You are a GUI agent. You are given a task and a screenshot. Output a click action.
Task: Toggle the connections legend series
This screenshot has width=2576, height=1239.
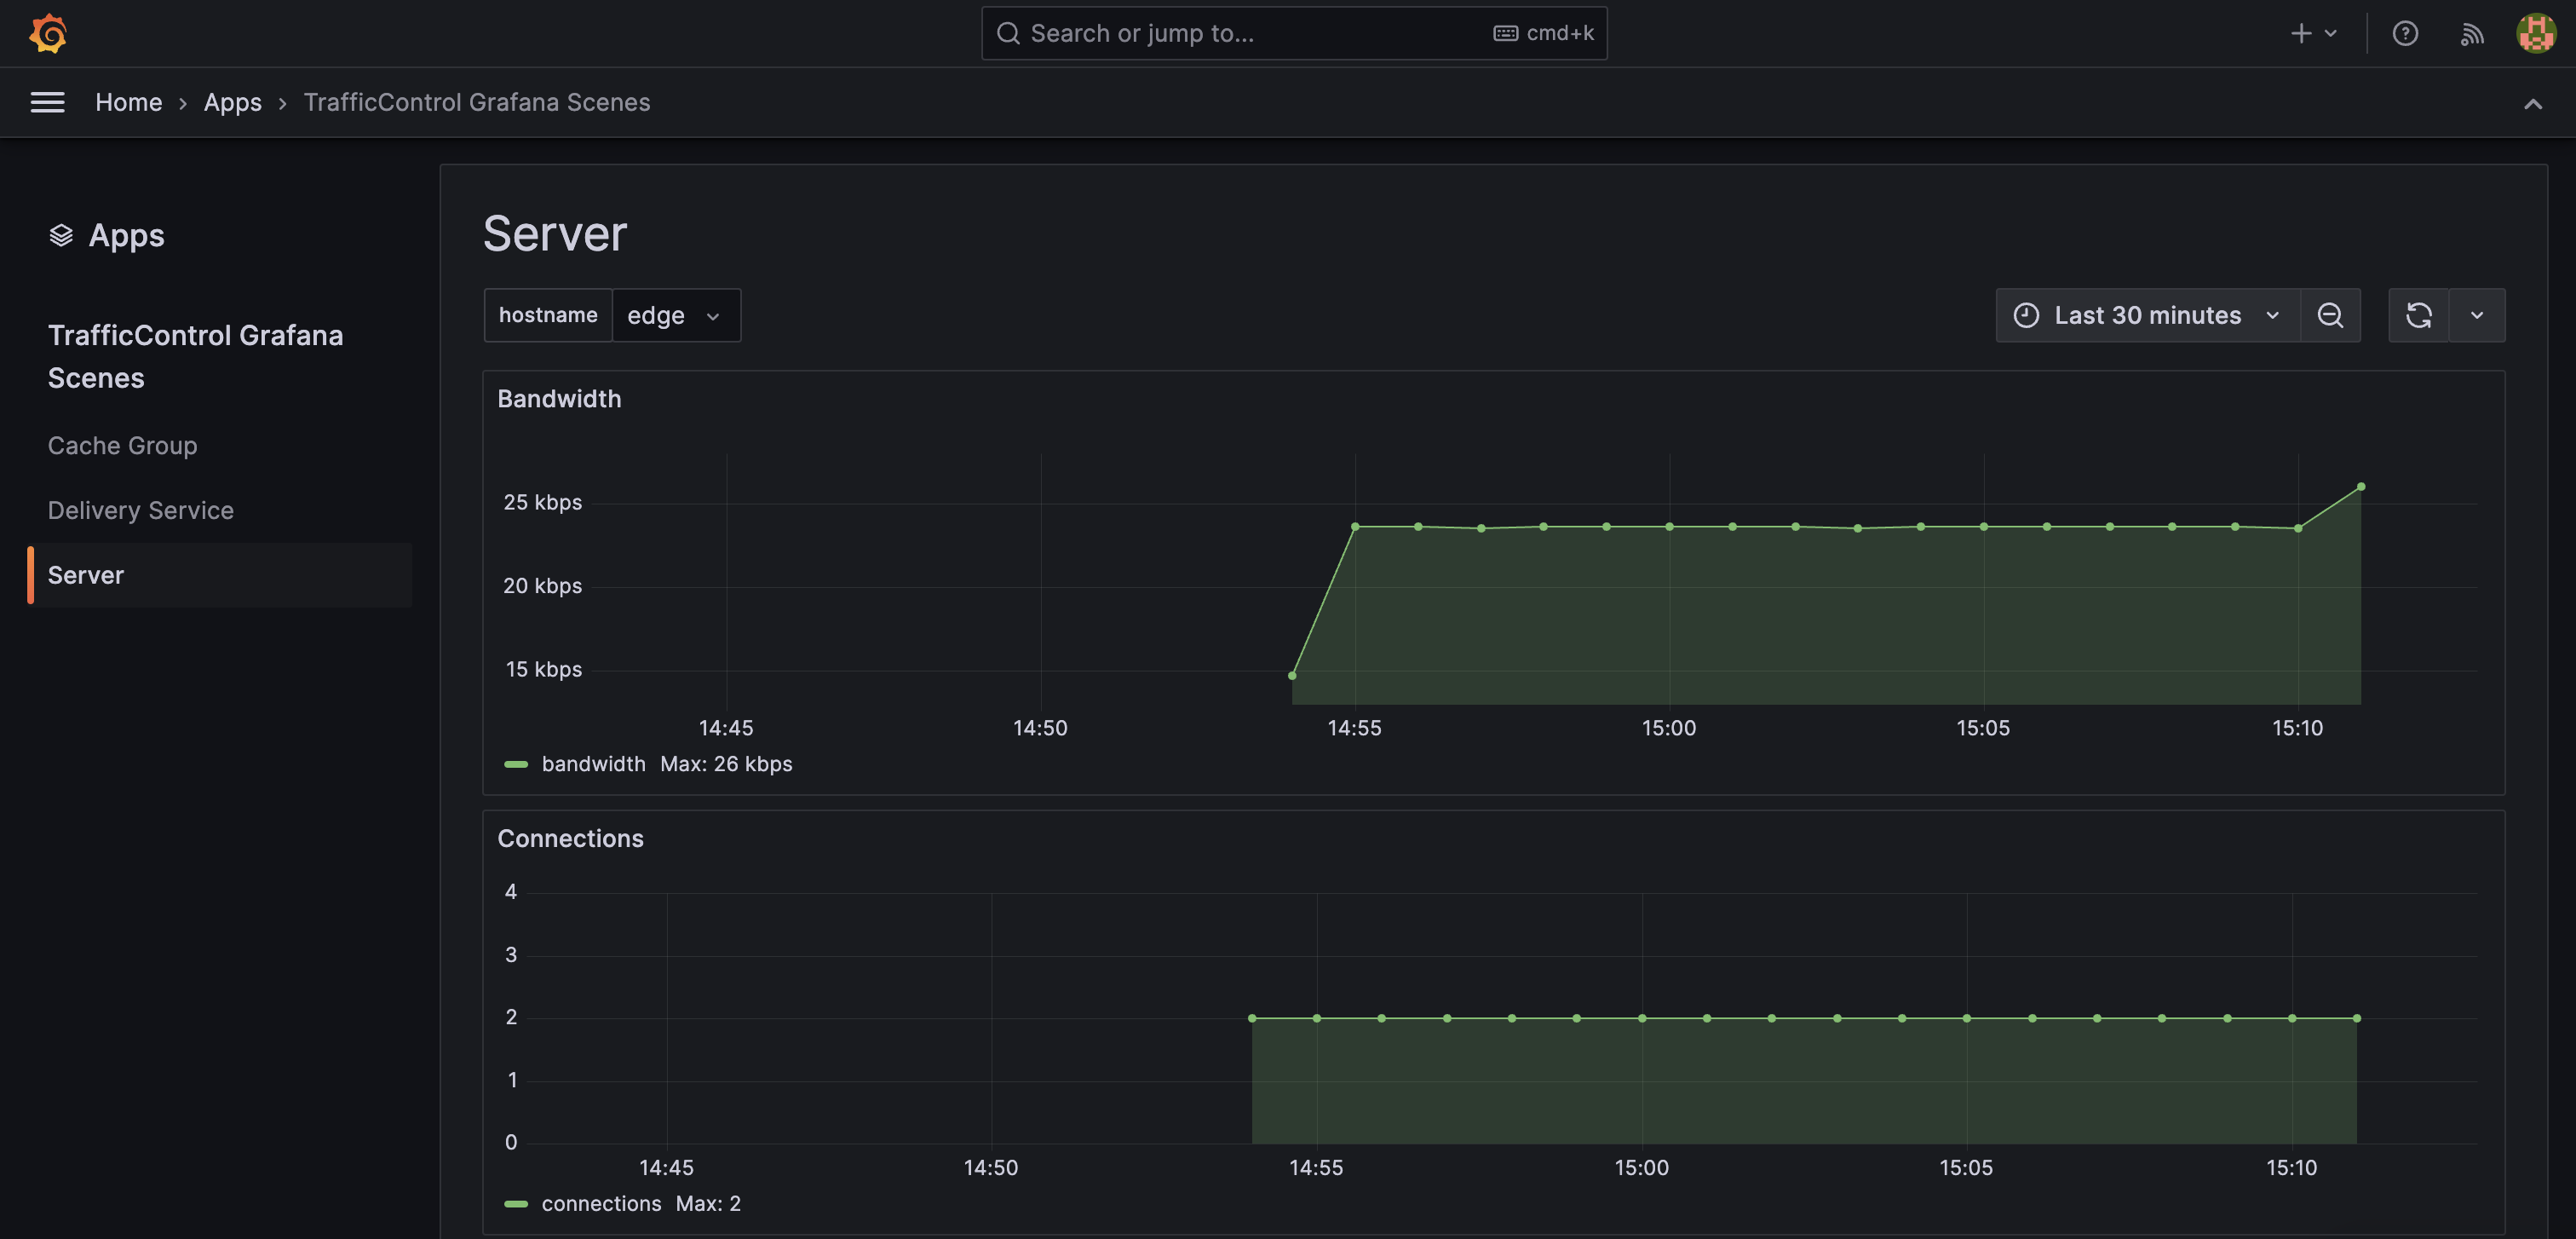[601, 1203]
